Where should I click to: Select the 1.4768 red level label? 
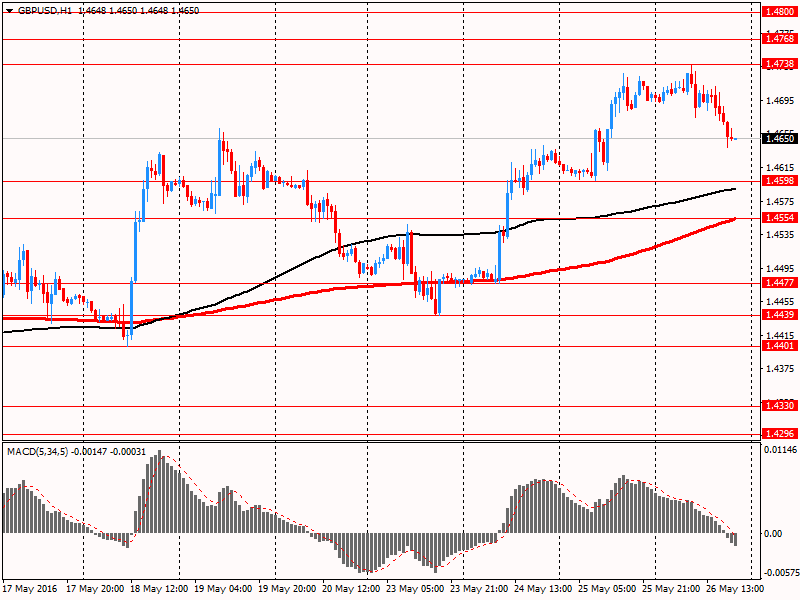click(779, 39)
